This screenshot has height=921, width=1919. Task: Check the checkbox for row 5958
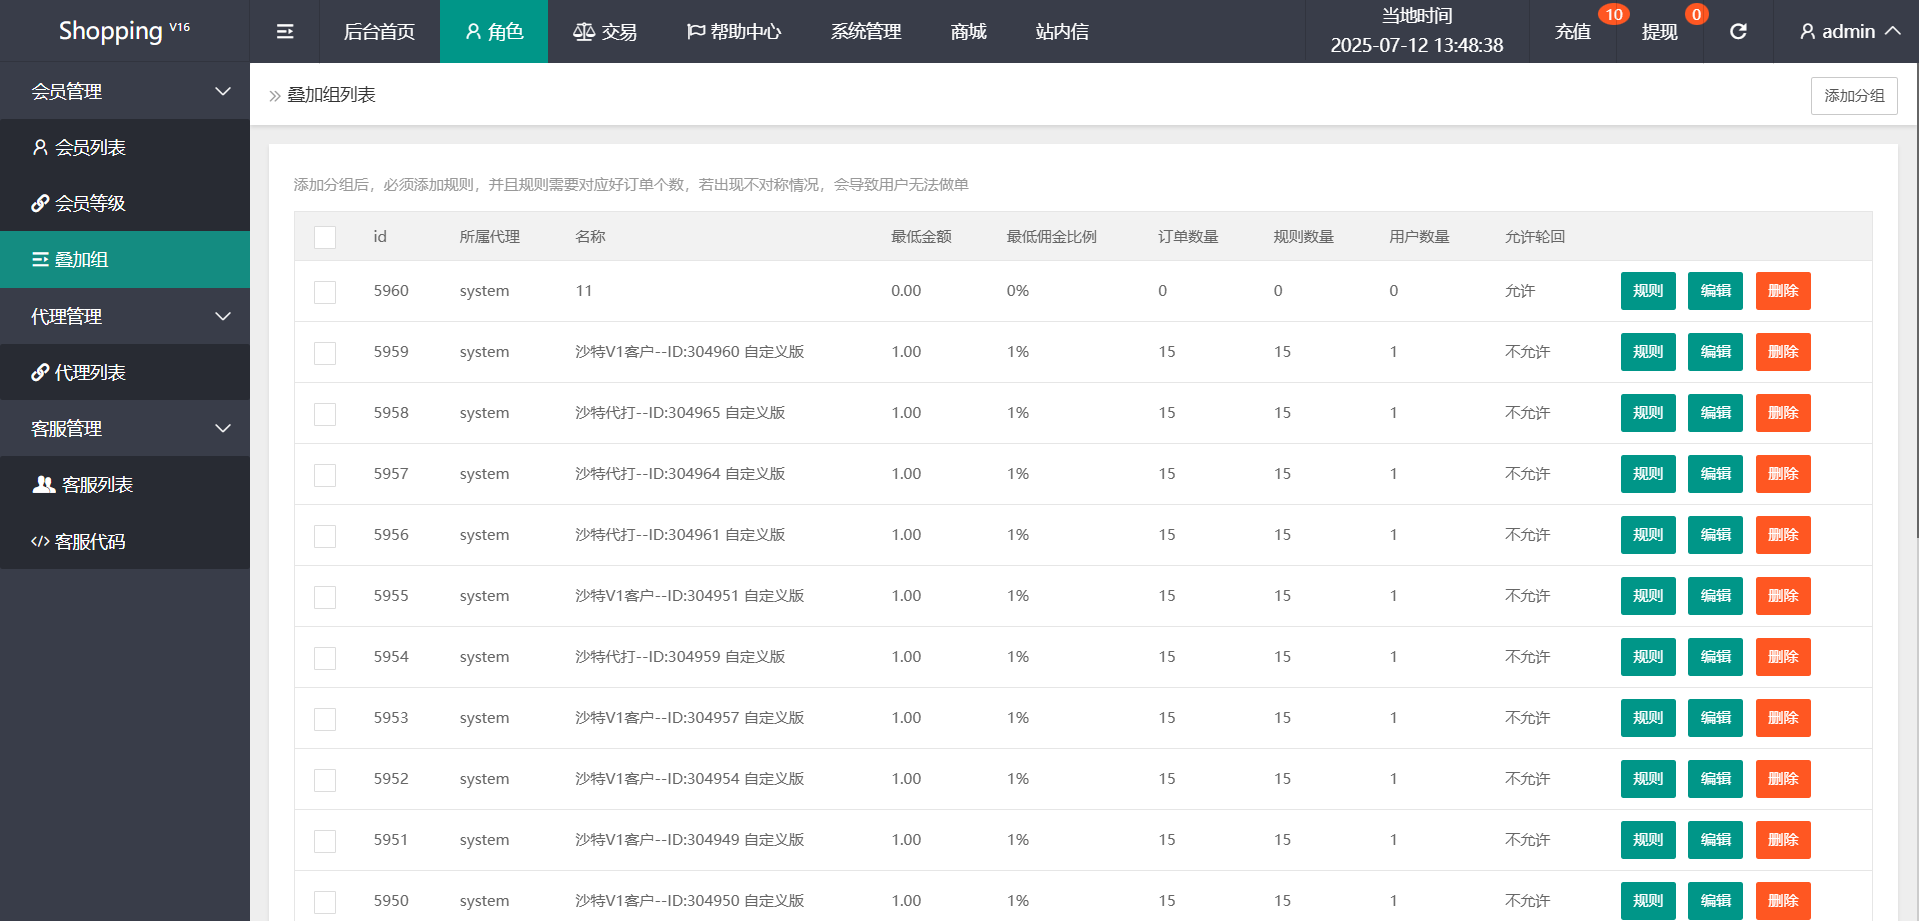tap(325, 414)
